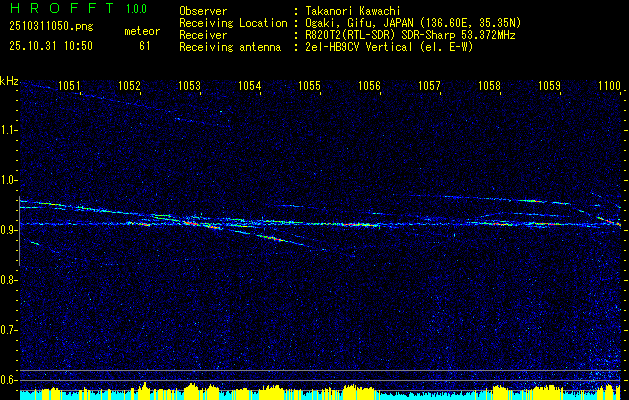The image size is (629, 400).
Task: Select the version number 1.0.0
Action: [x=136, y=9]
